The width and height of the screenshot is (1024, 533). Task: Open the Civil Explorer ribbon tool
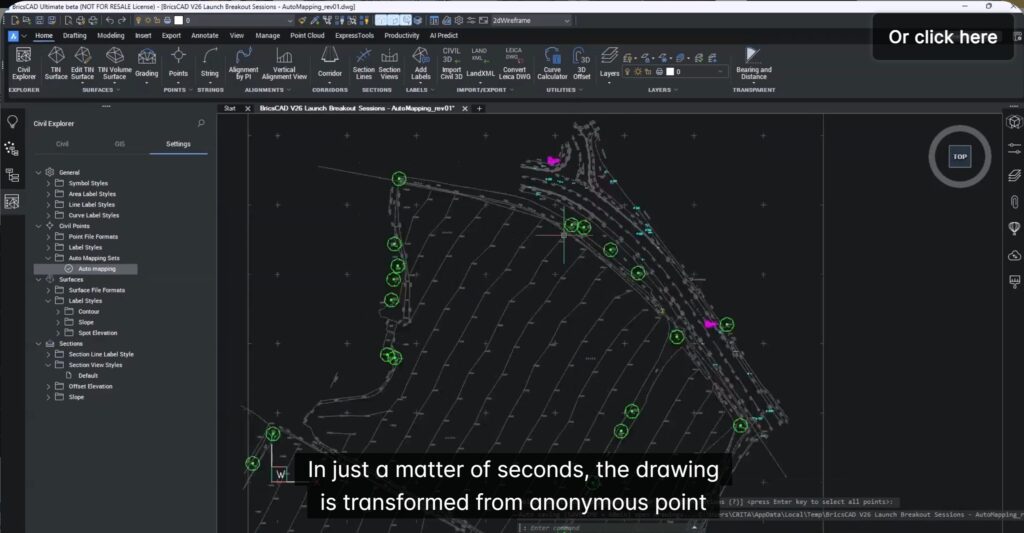click(x=24, y=63)
